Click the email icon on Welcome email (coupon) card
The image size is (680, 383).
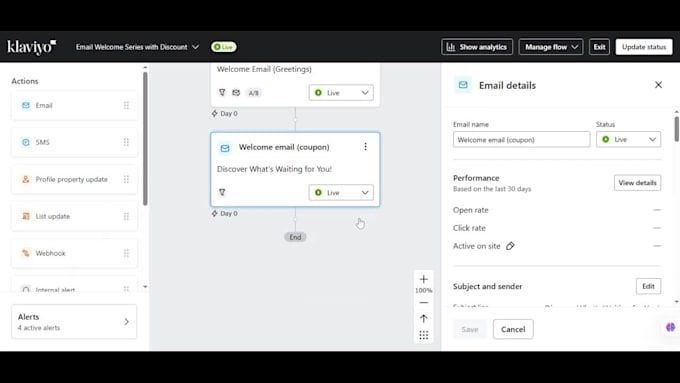pyautogui.click(x=225, y=148)
